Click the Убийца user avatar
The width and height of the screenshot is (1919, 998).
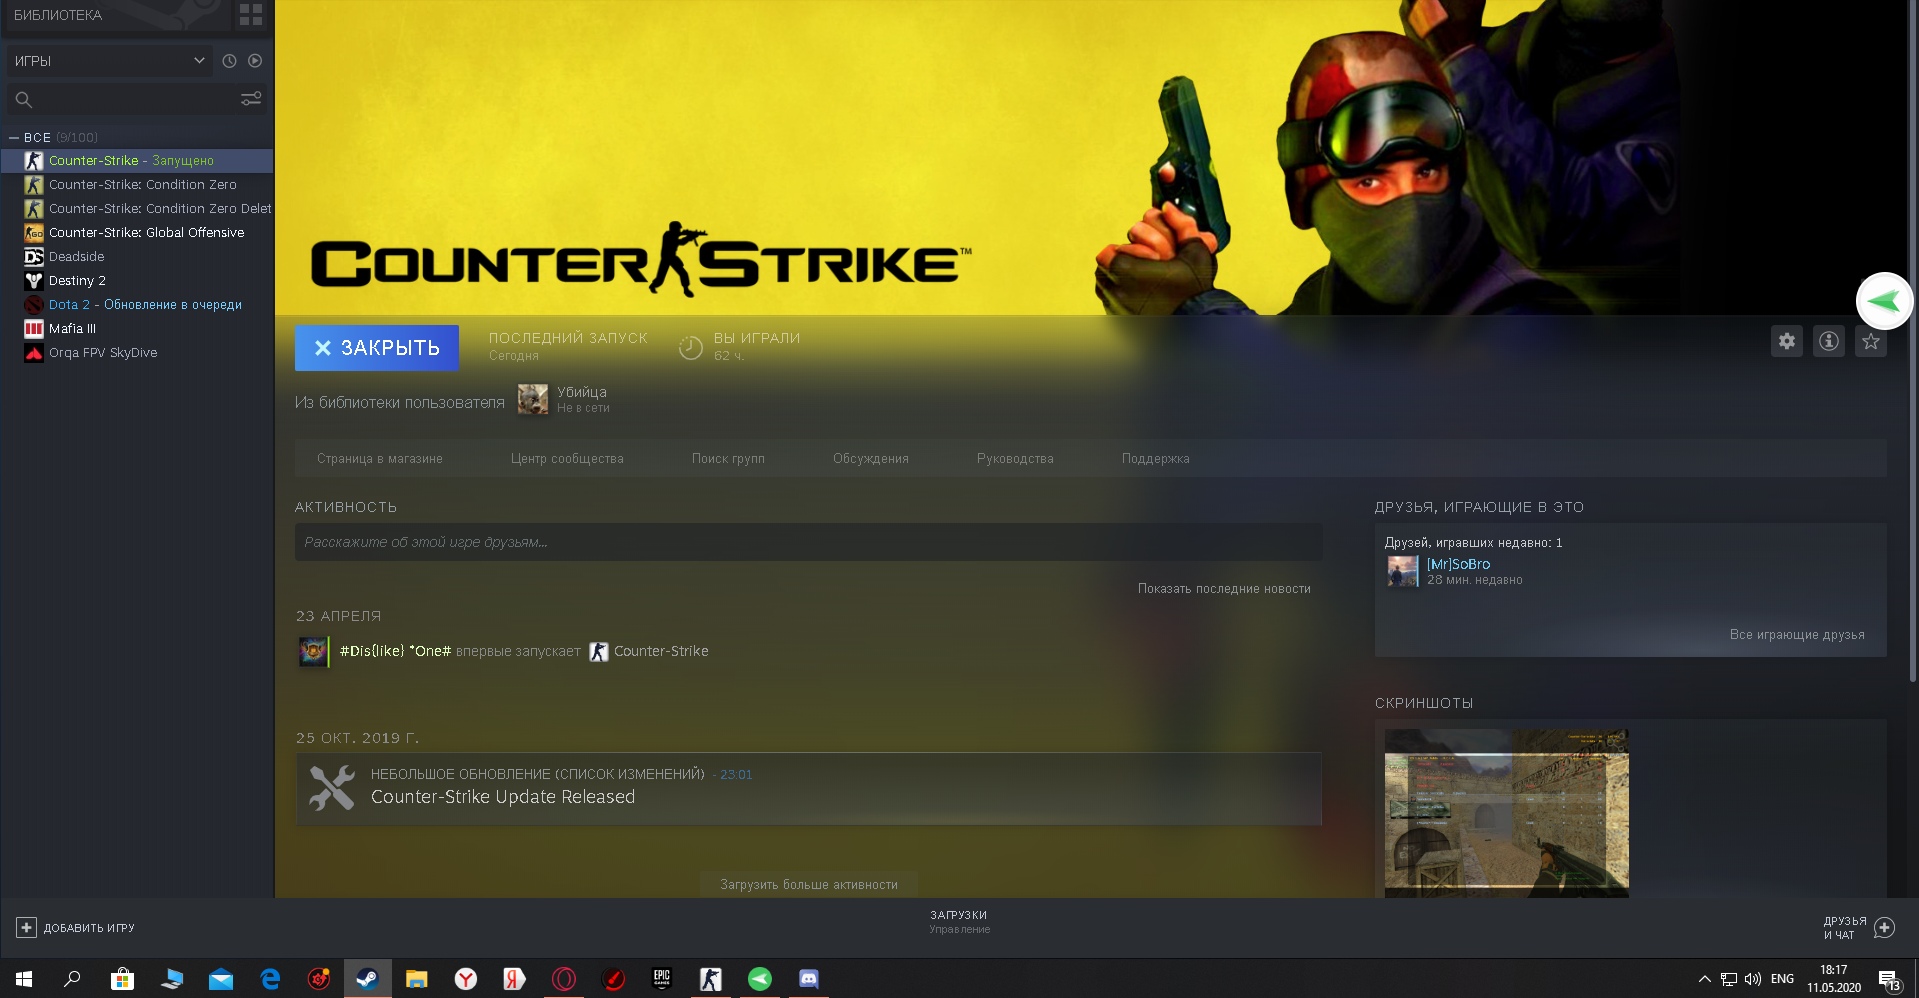[x=533, y=399]
